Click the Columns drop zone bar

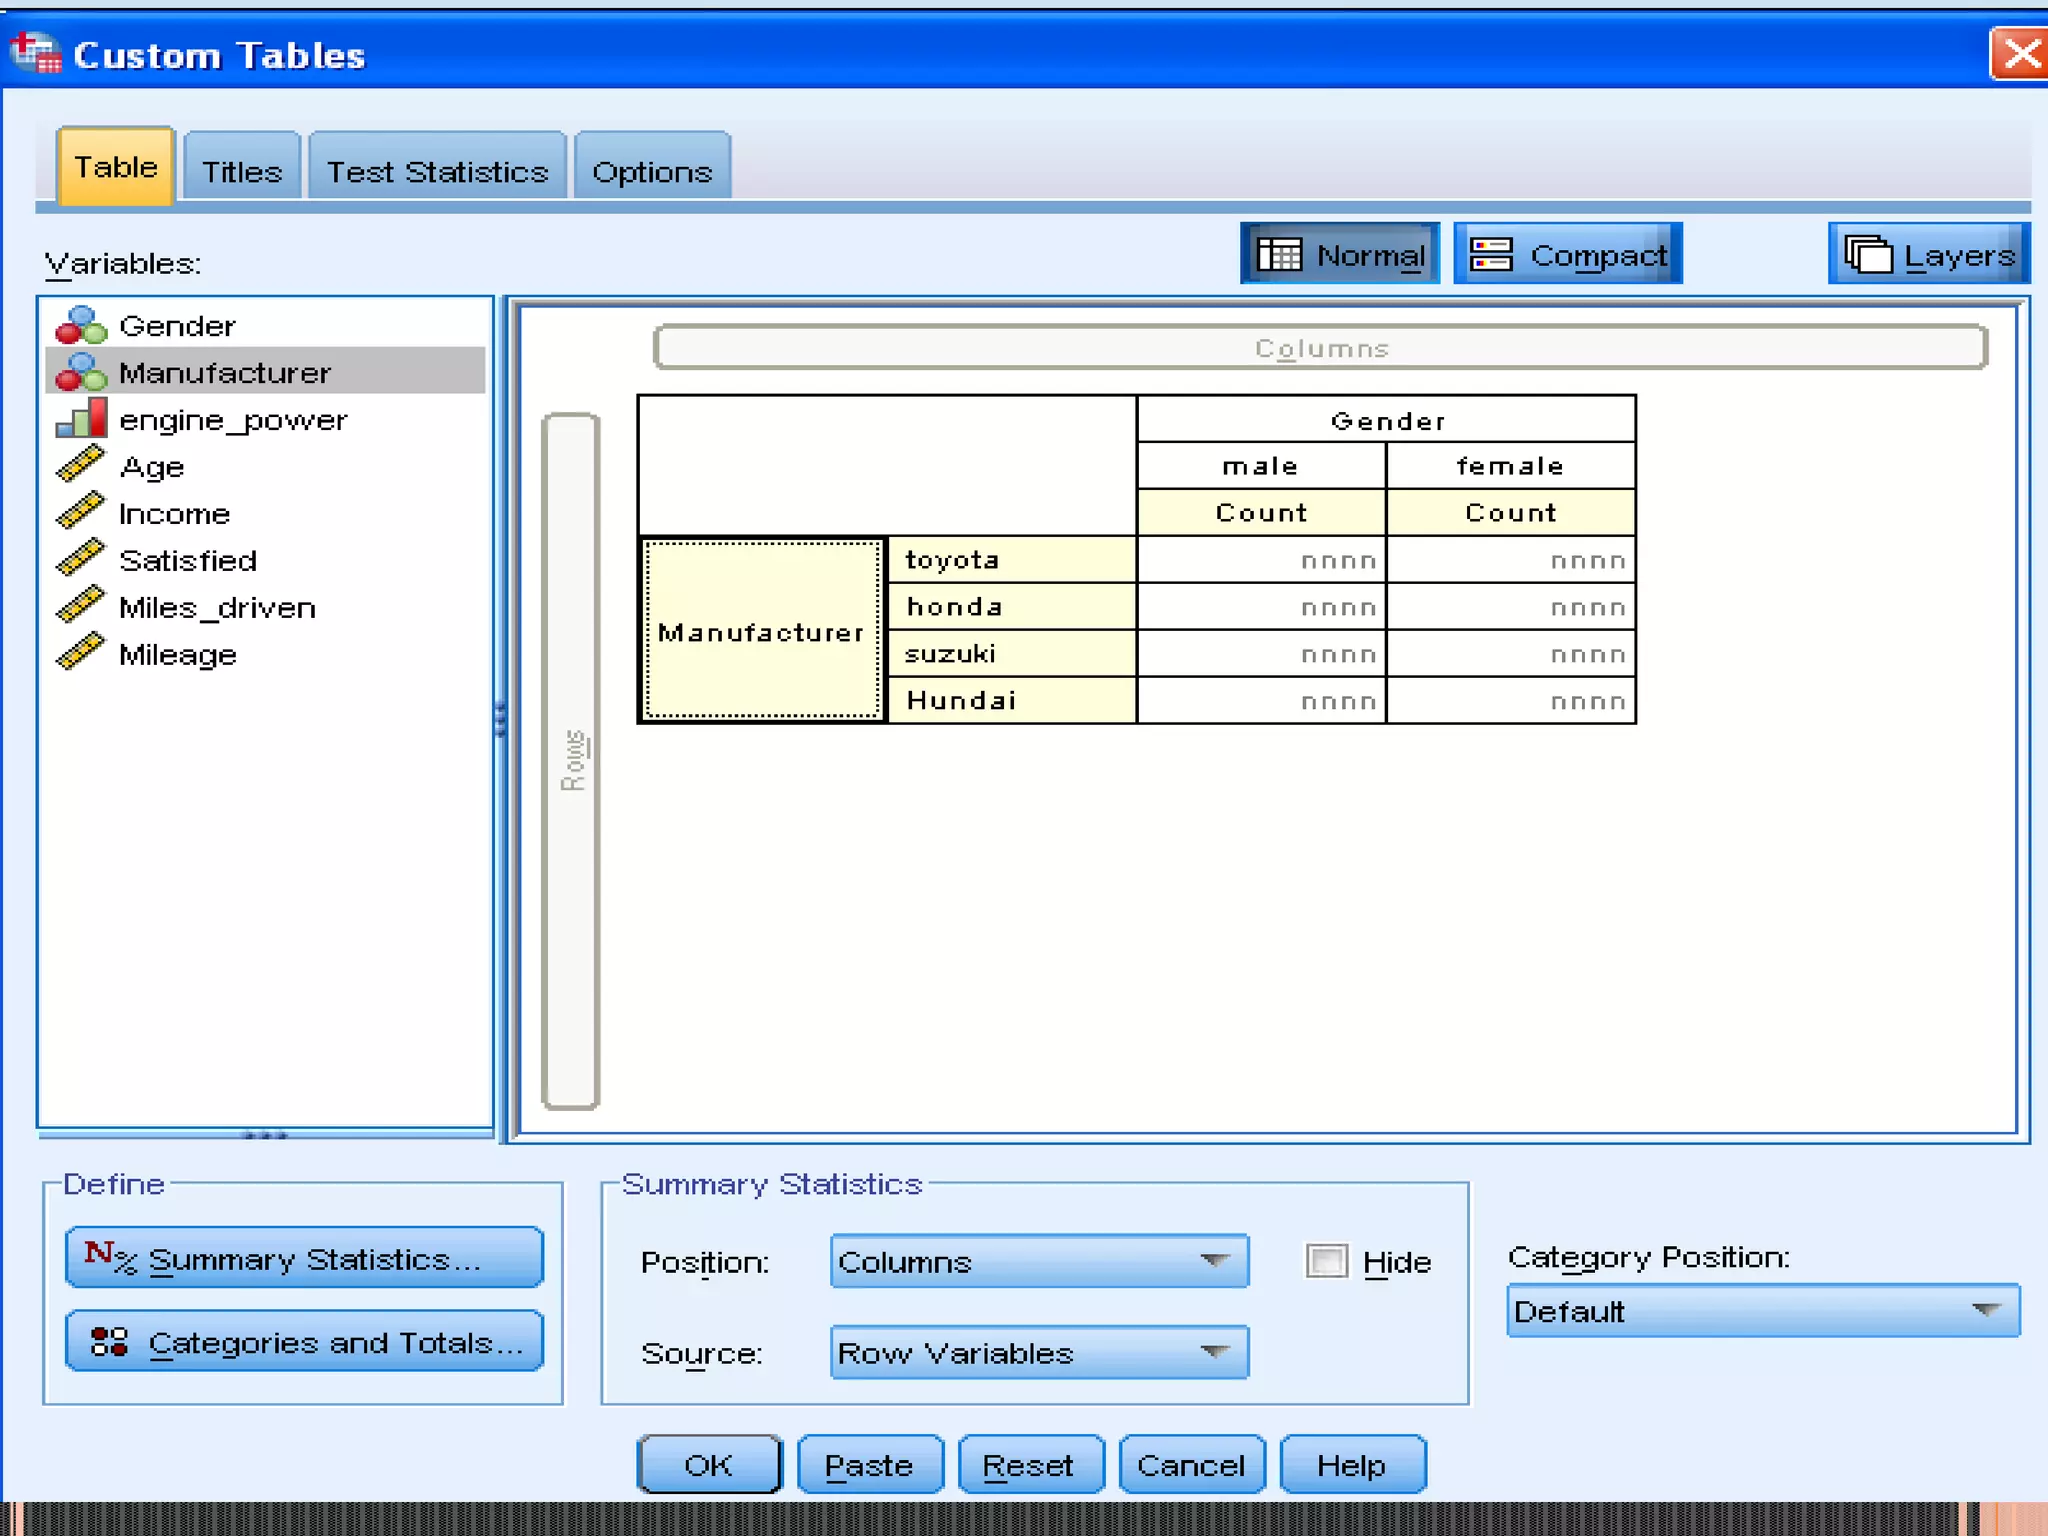point(1320,348)
